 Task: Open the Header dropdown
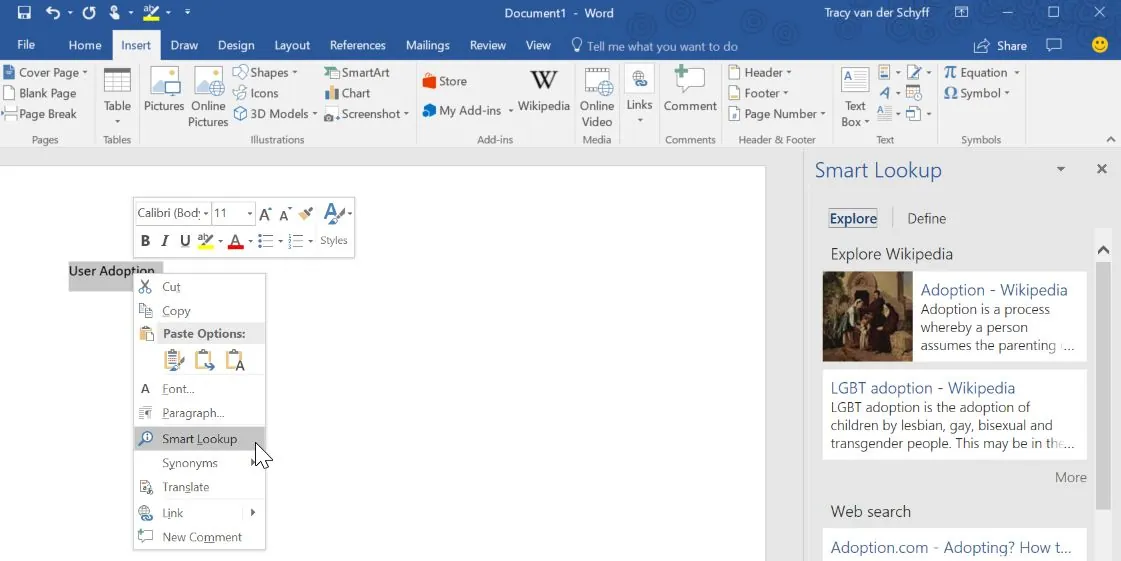760,72
